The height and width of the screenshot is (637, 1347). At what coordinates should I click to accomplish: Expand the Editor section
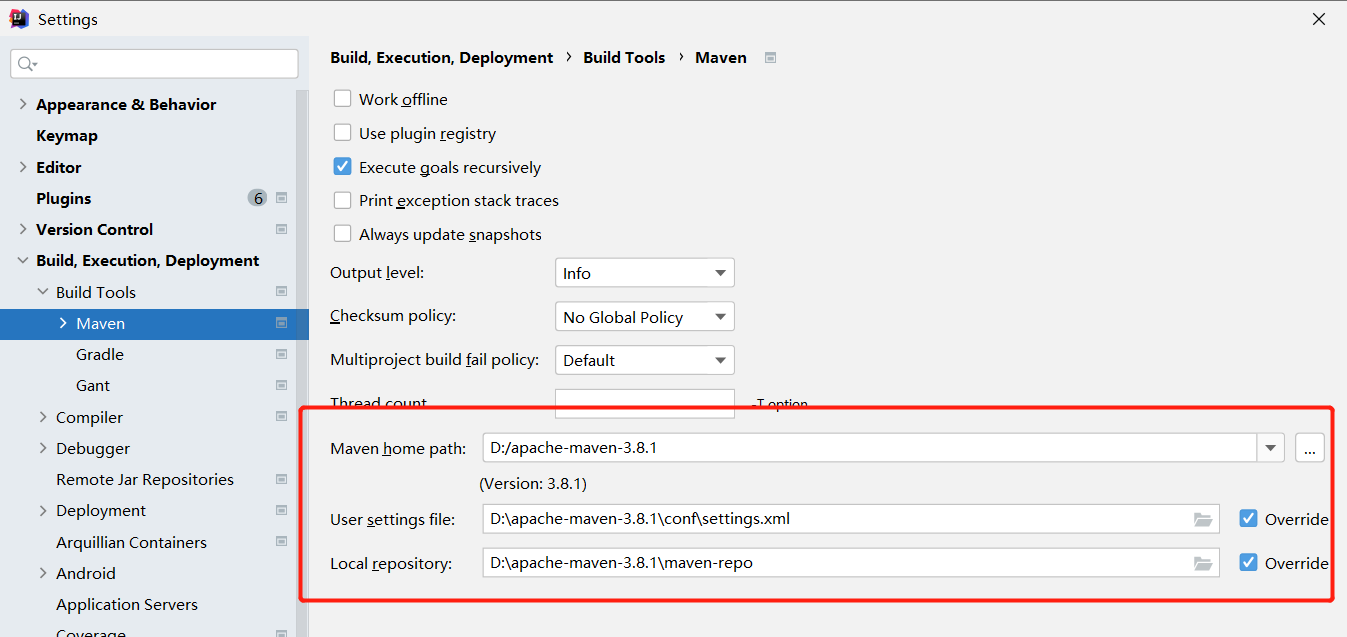point(22,167)
